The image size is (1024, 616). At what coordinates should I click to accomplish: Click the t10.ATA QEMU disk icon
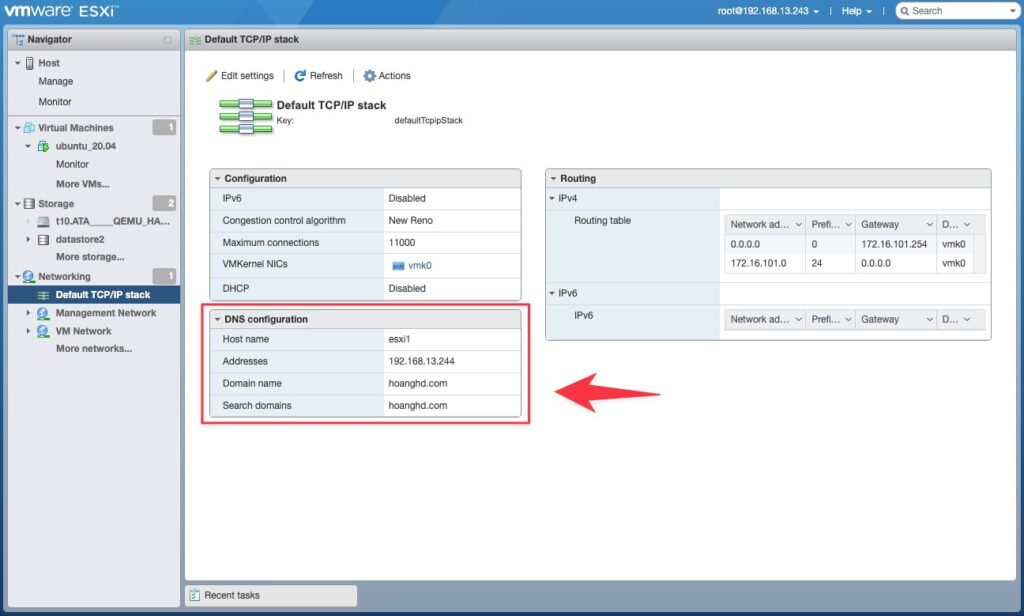[x=44, y=221]
